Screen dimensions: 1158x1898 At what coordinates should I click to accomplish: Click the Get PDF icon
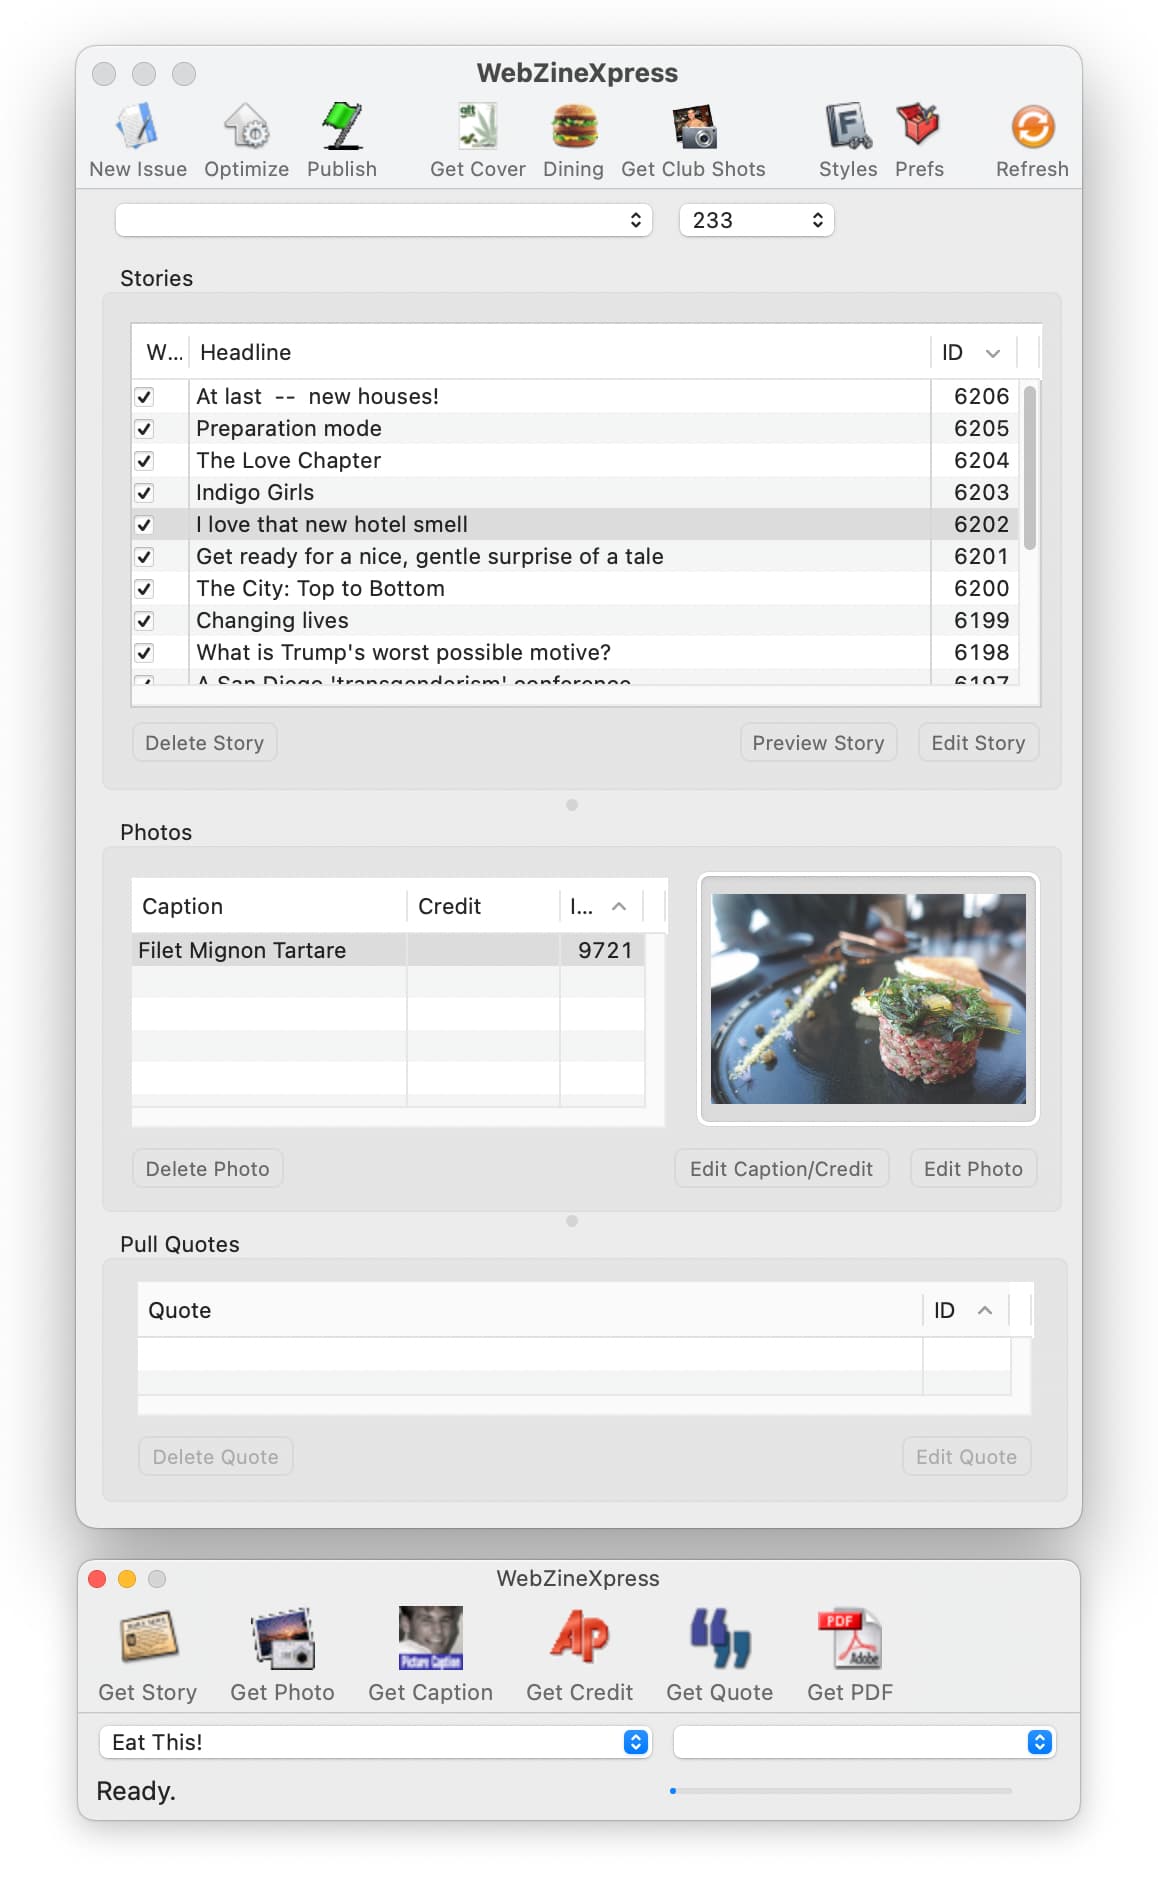[x=849, y=1638]
